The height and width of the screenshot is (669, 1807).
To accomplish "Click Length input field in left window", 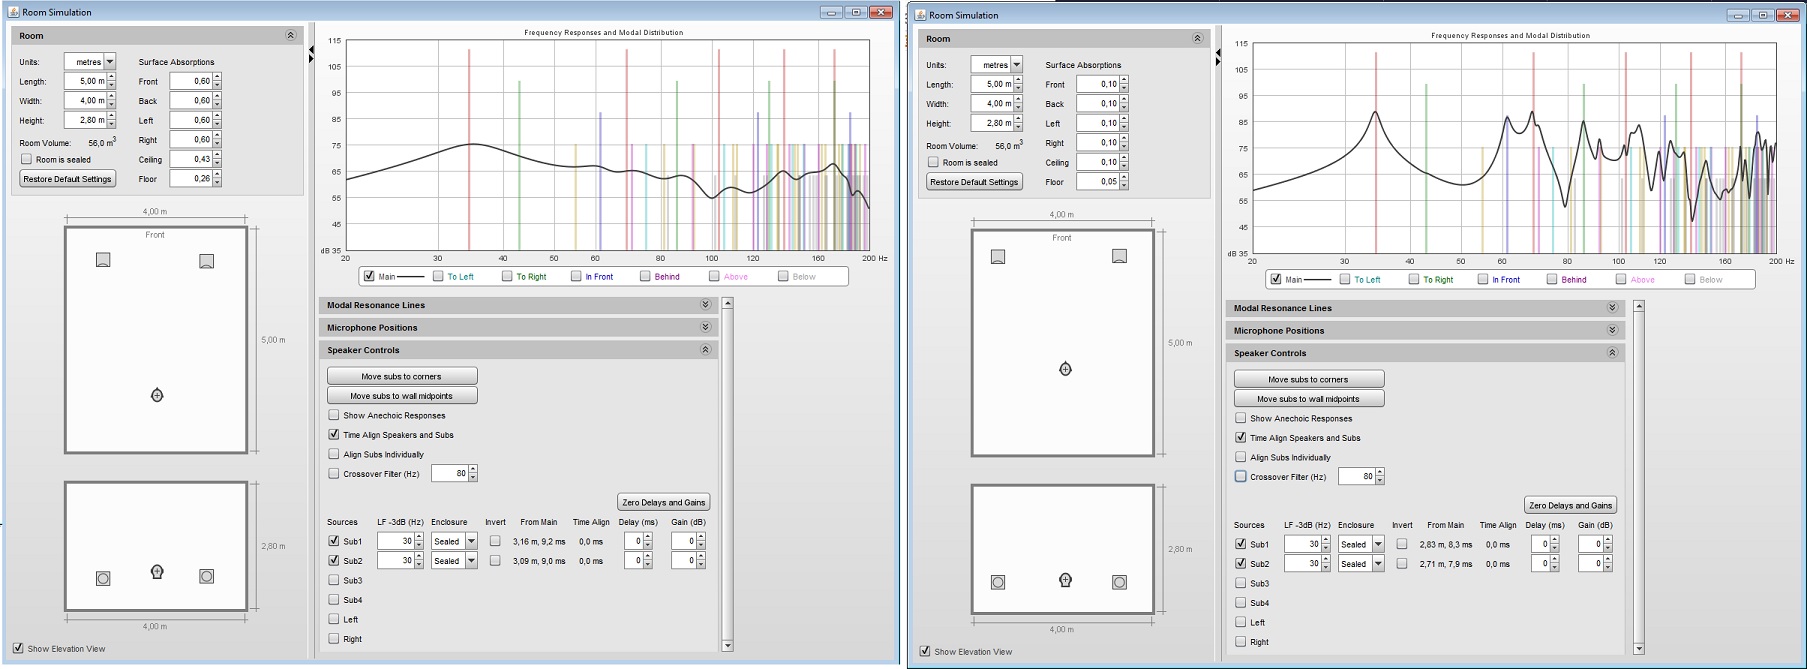I will click(x=85, y=81).
